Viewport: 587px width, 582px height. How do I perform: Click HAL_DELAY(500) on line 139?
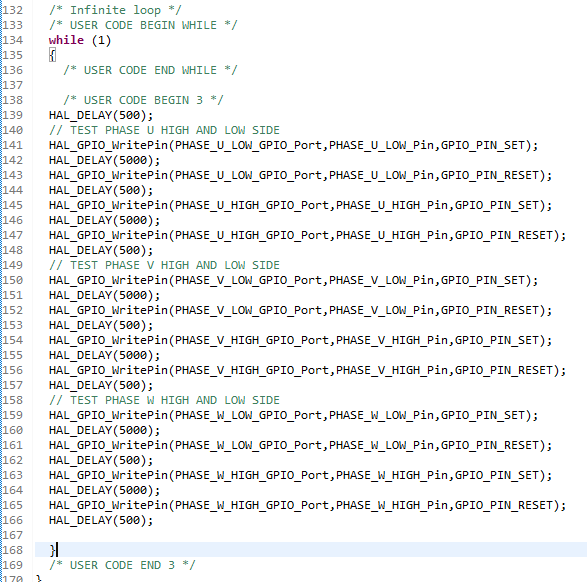[x=101, y=115]
